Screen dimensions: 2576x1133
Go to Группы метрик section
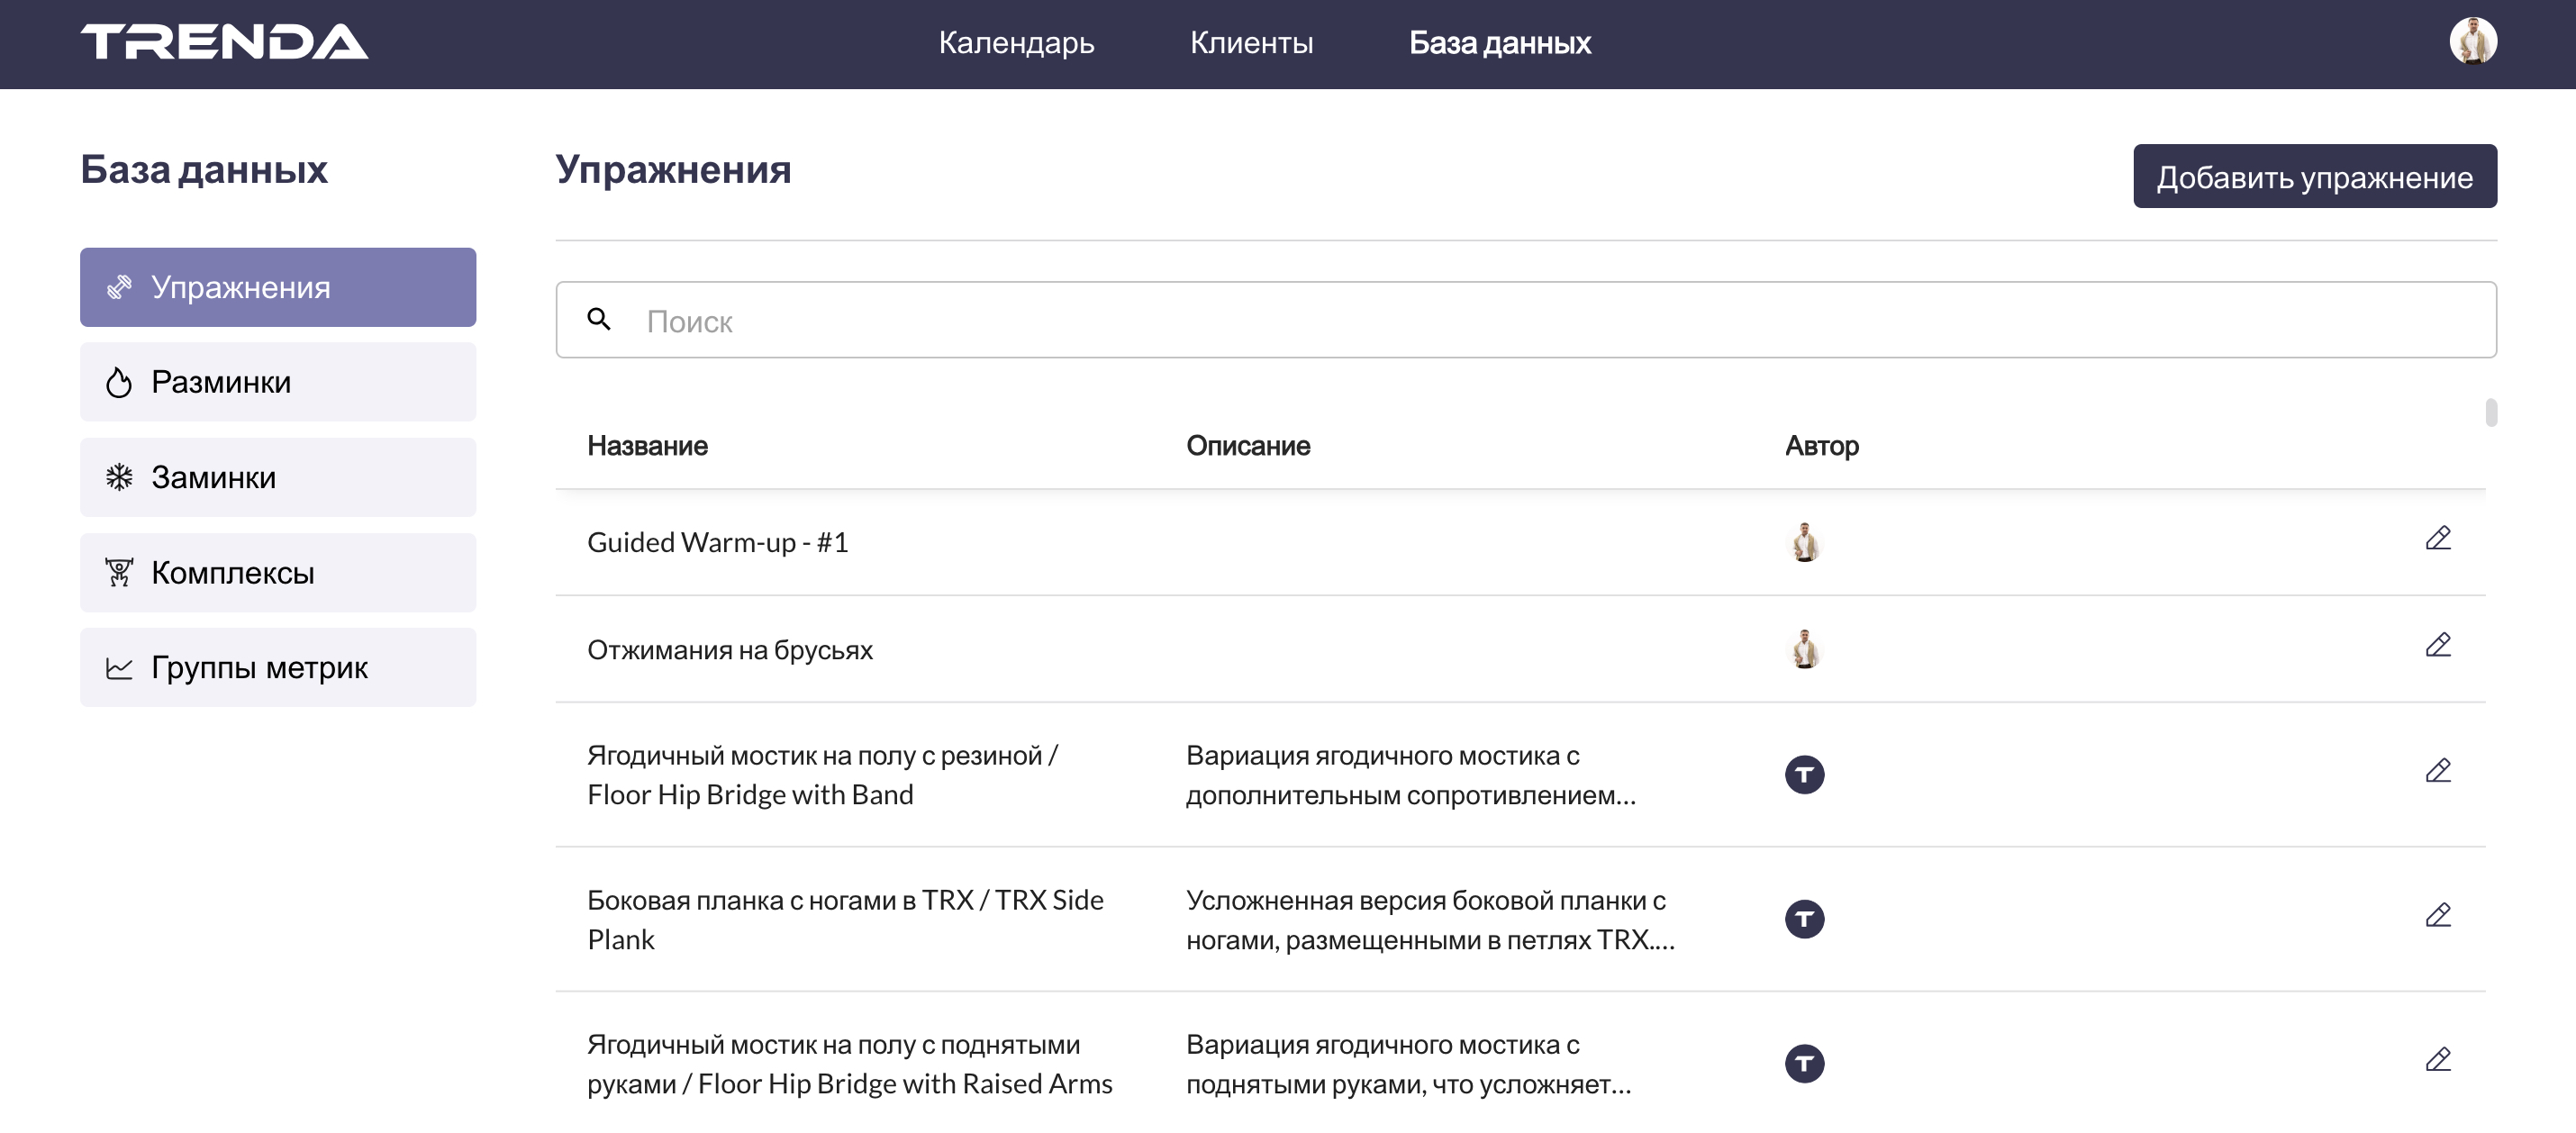(278, 667)
